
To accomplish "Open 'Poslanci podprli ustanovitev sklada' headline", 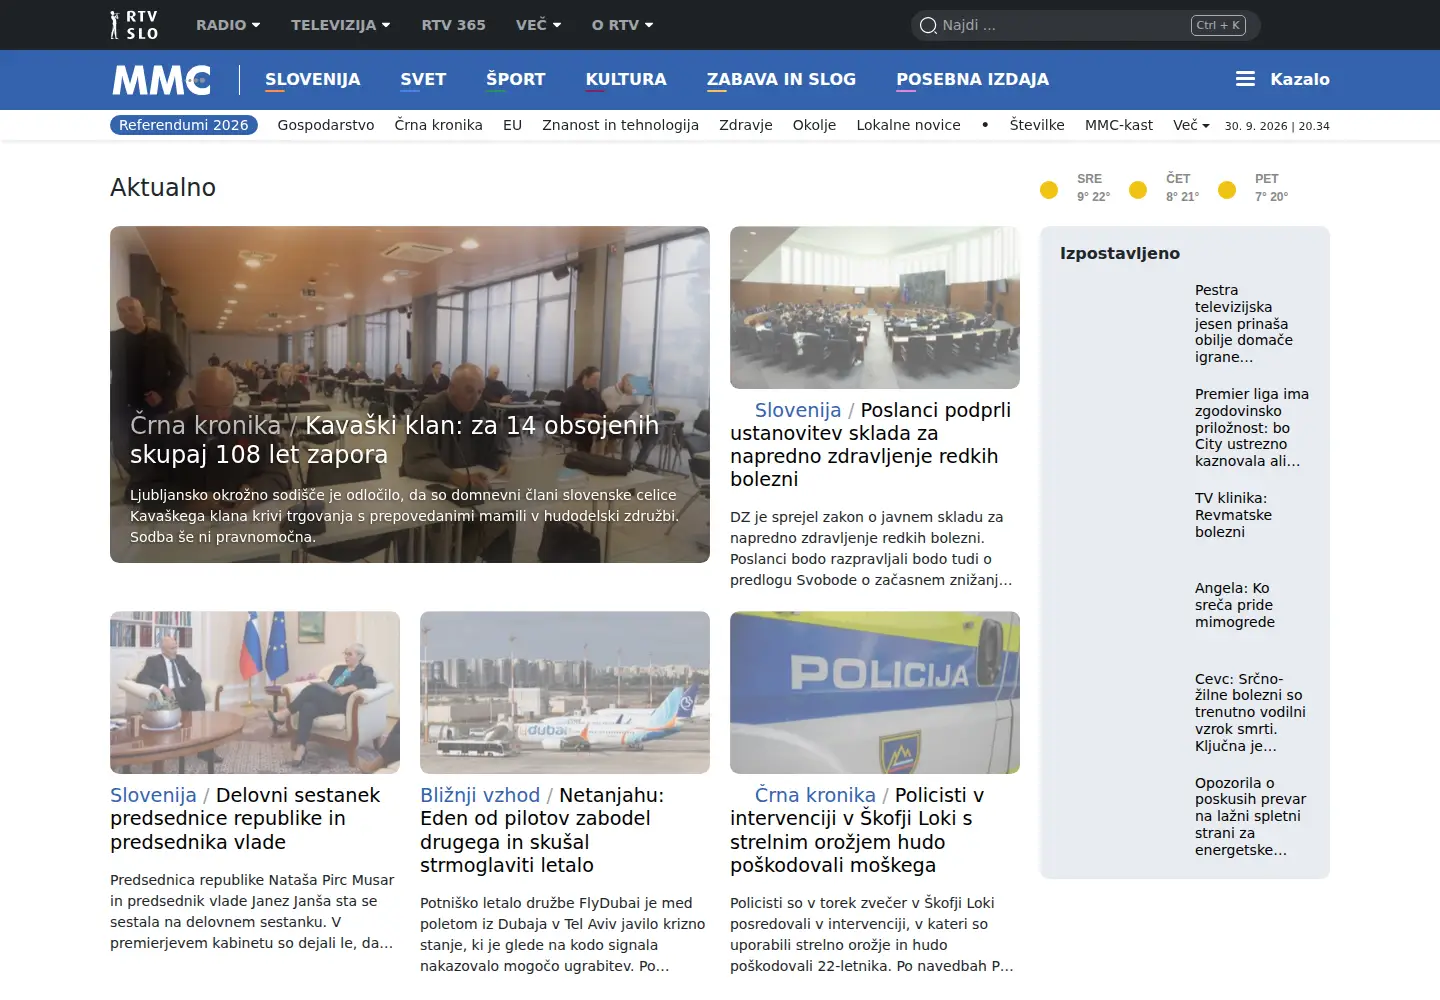I will point(870,445).
